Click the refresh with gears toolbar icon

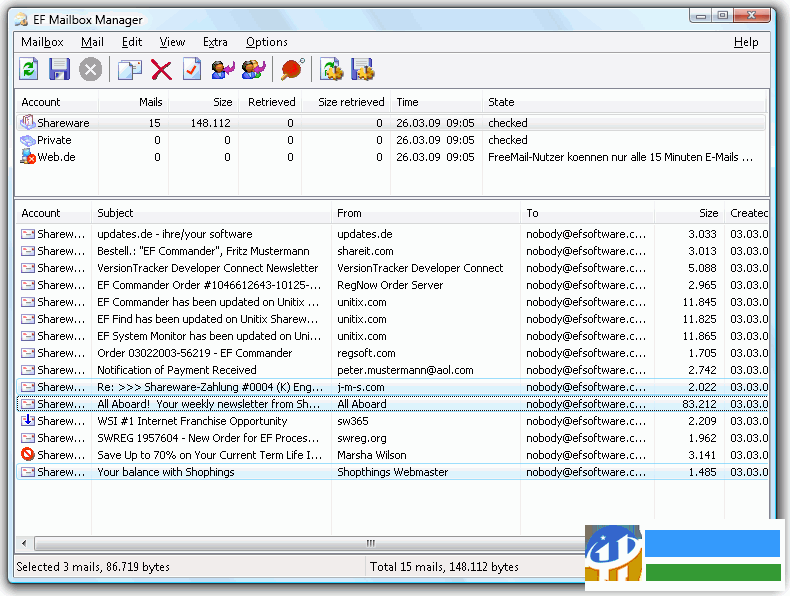[332, 69]
